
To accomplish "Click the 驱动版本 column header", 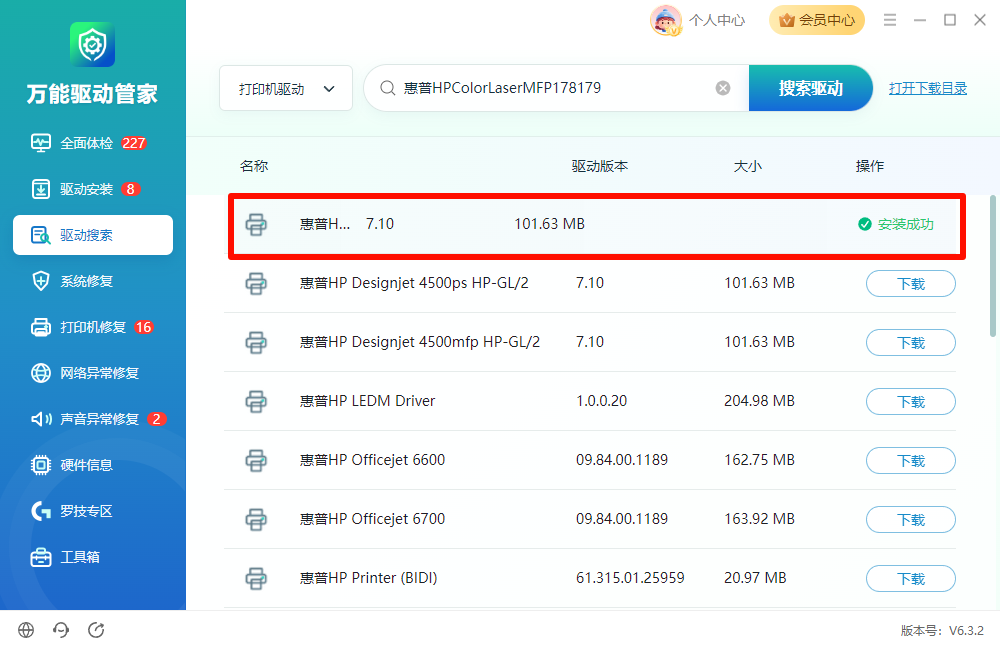I will click(599, 166).
